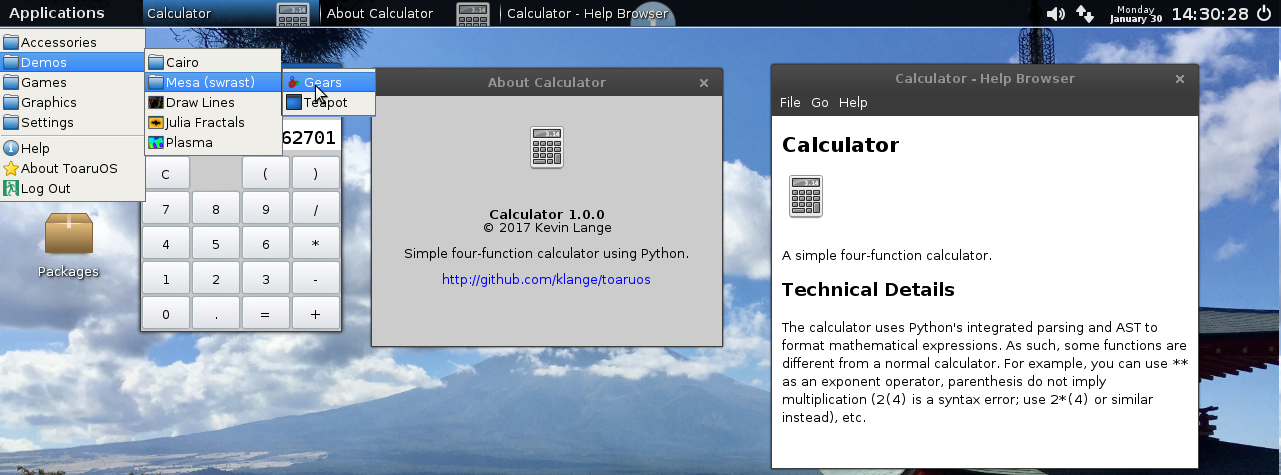Click calculator key 8
Image resolution: width=1281 pixels, height=475 pixels.
tap(216, 209)
